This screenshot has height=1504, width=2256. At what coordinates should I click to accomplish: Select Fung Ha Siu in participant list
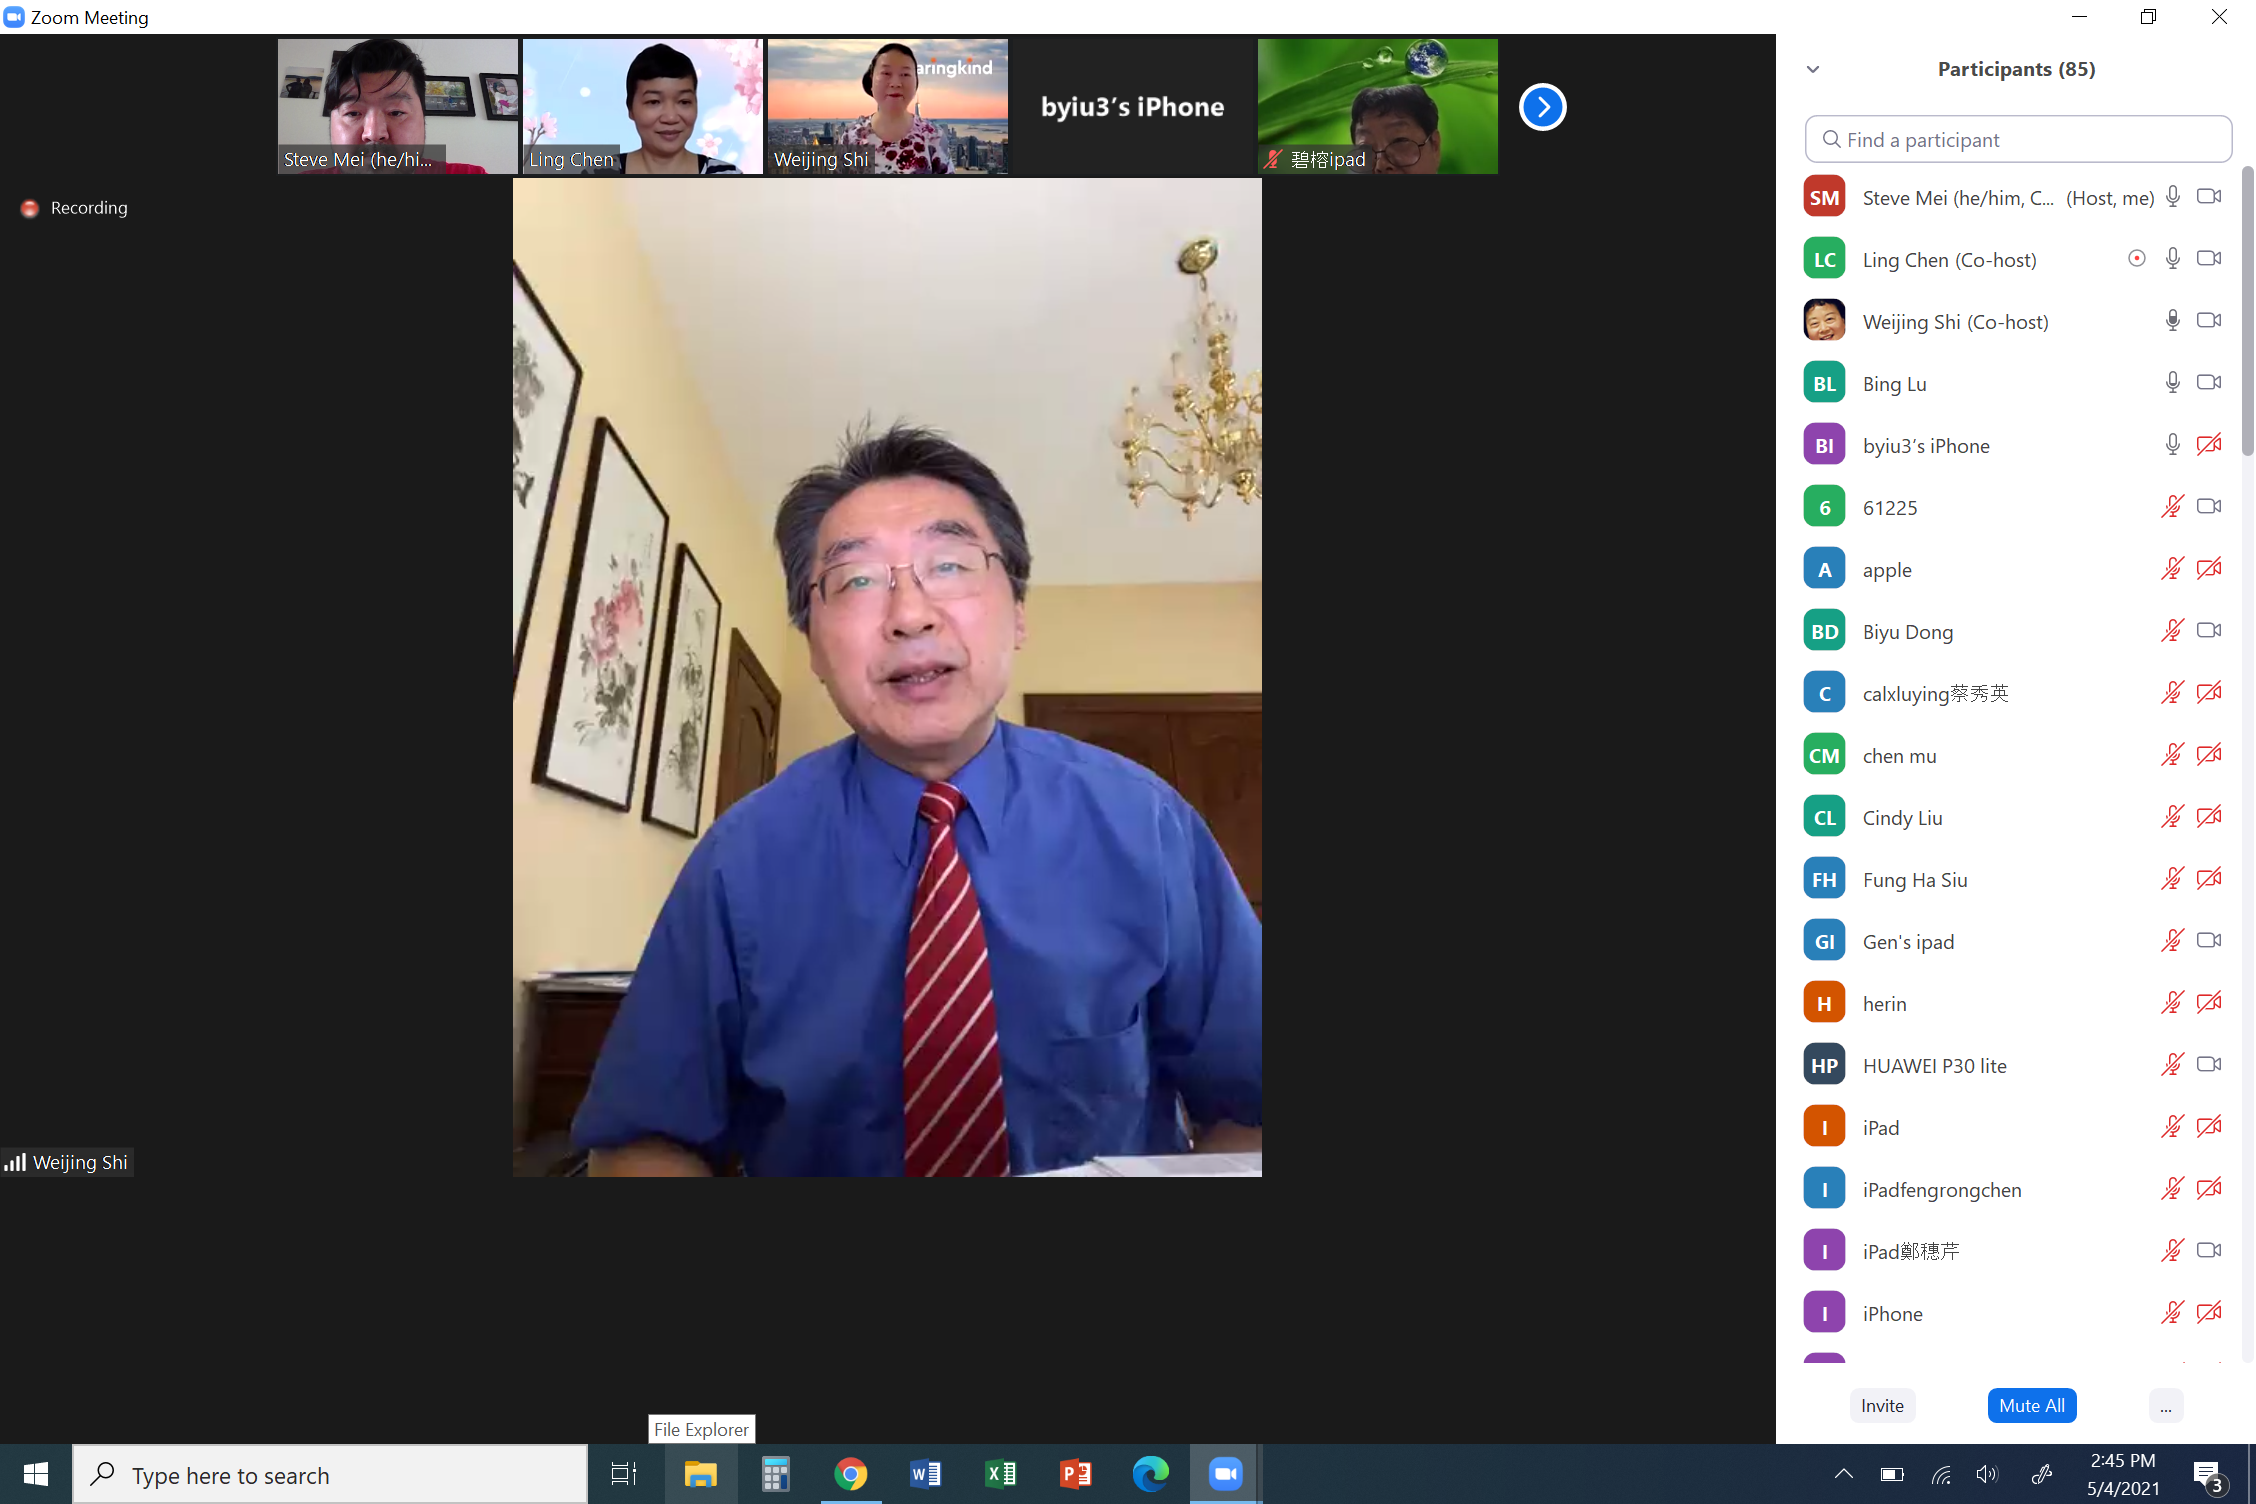(x=1914, y=879)
